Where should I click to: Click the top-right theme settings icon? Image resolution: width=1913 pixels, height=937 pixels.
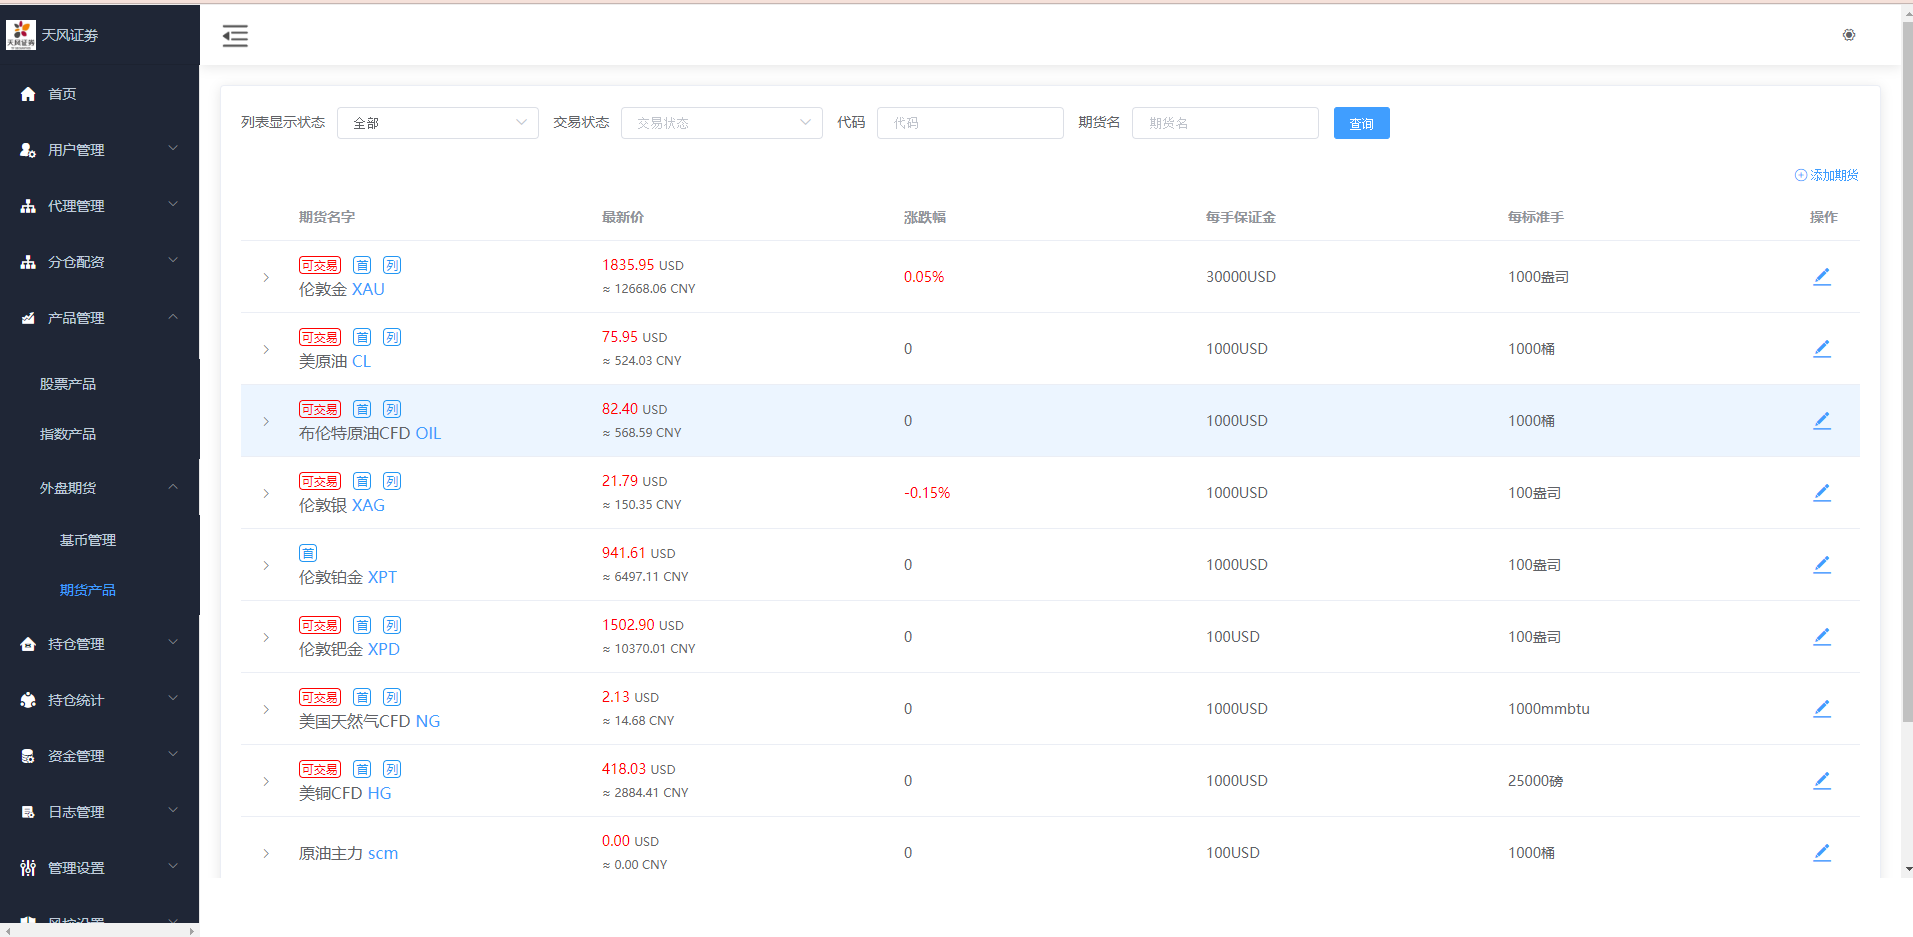point(1848,35)
